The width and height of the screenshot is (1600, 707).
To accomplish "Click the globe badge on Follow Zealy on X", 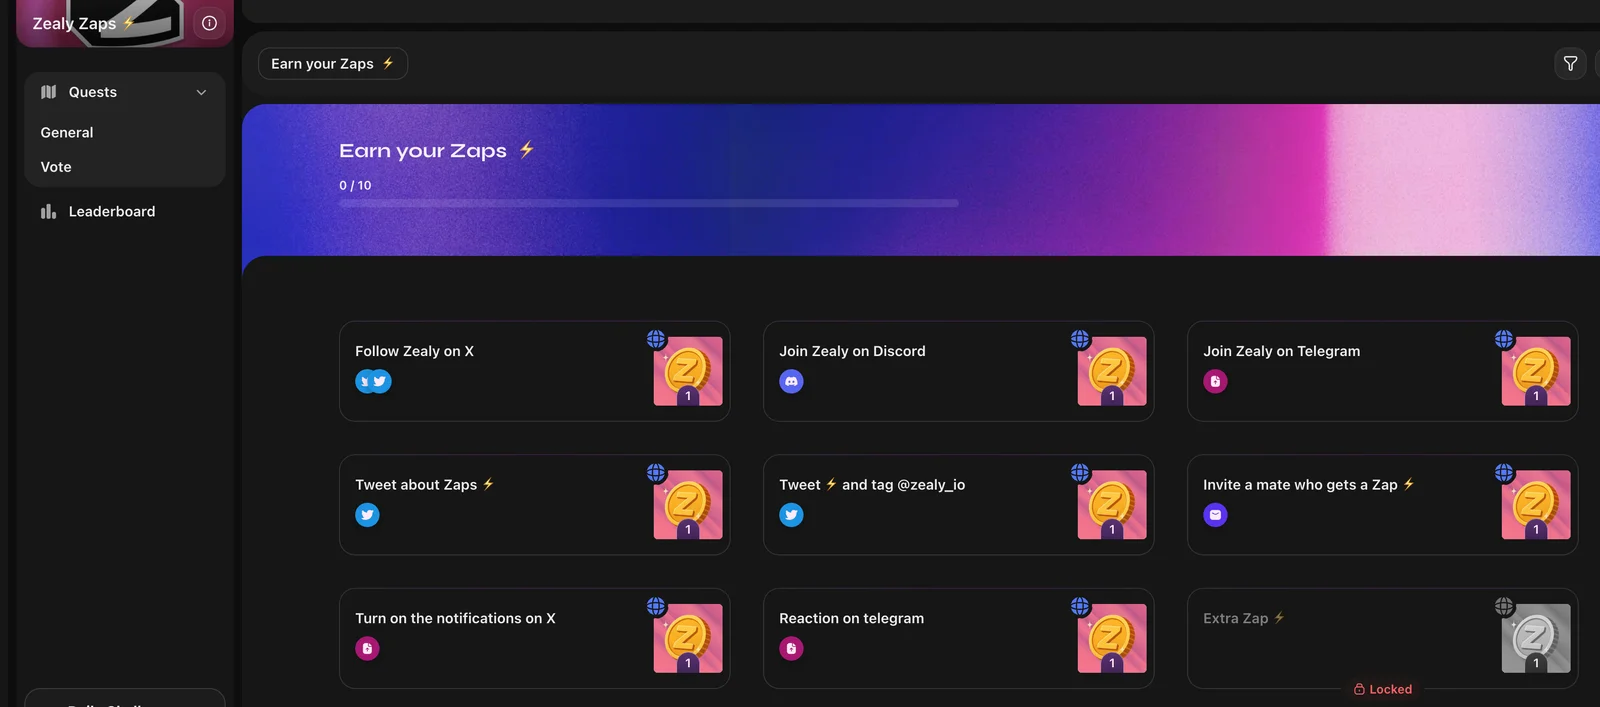I will point(656,339).
